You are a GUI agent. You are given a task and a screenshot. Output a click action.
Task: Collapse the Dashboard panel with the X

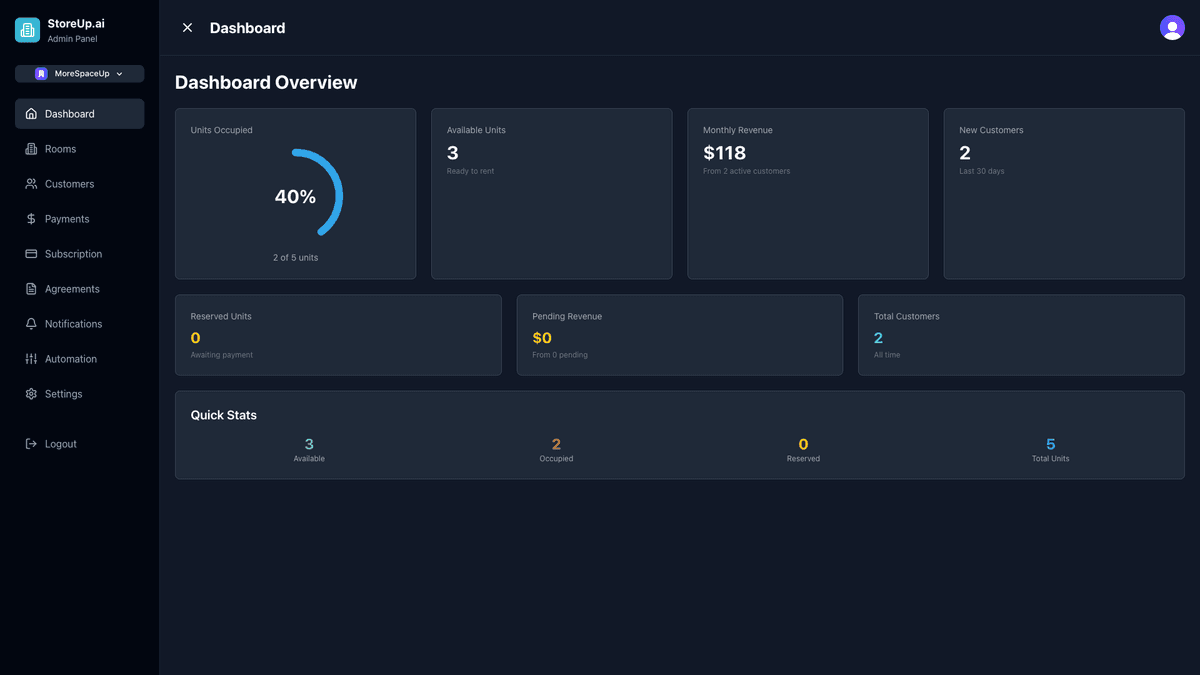[x=187, y=28]
